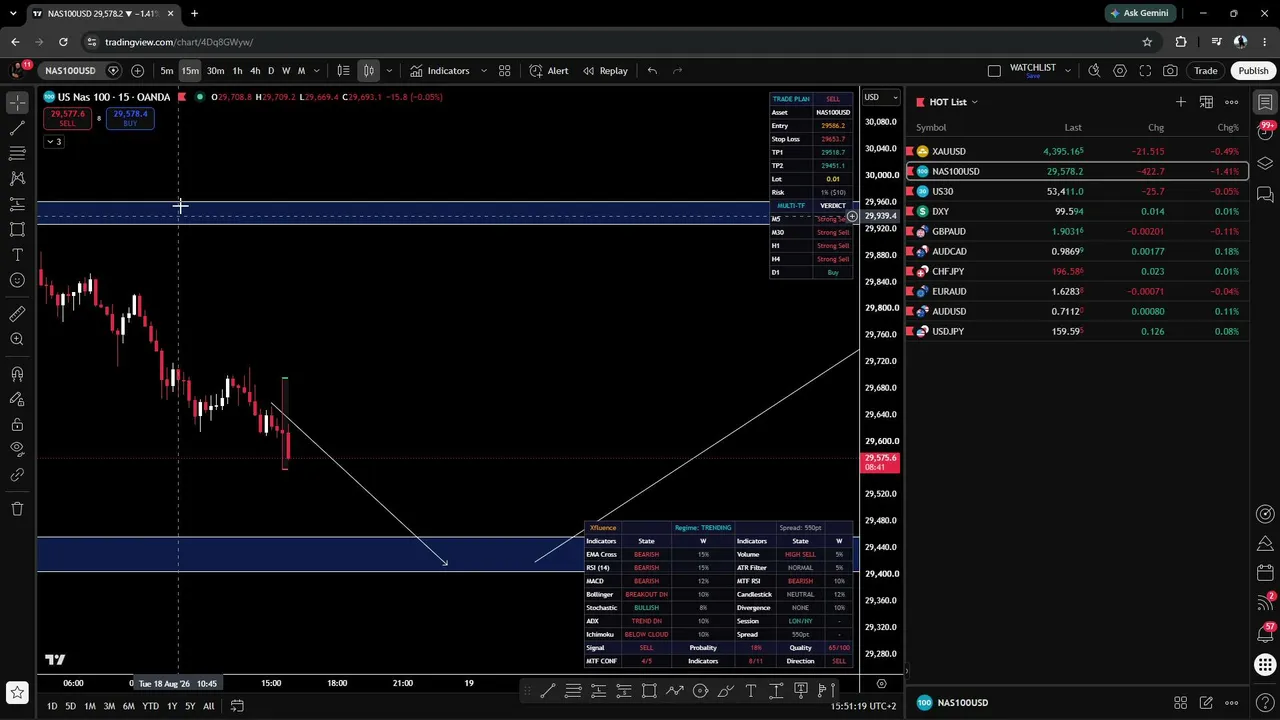The height and width of the screenshot is (720, 1280).
Task: Open advanced view of watchlist
Action: [1206, 102]
